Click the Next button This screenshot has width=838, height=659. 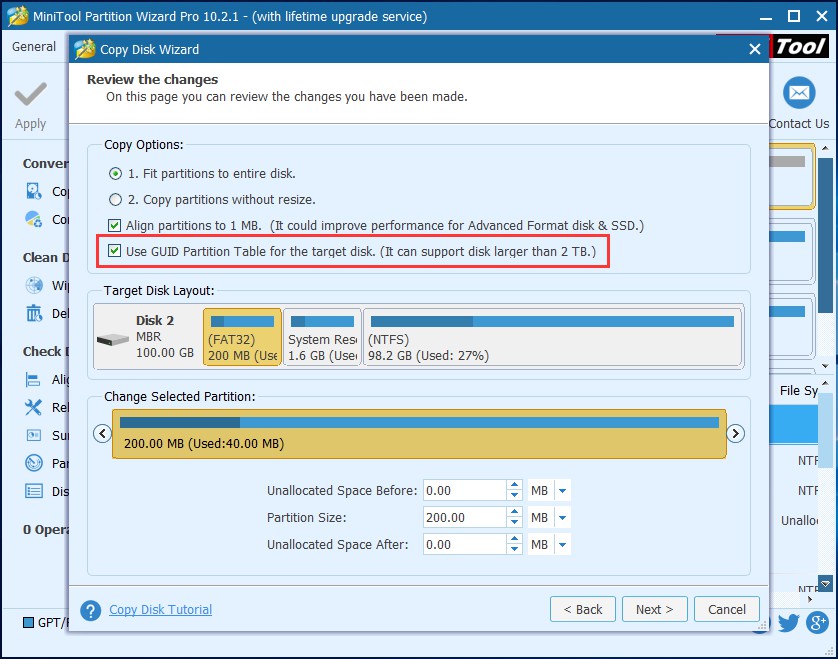point(655,609)
